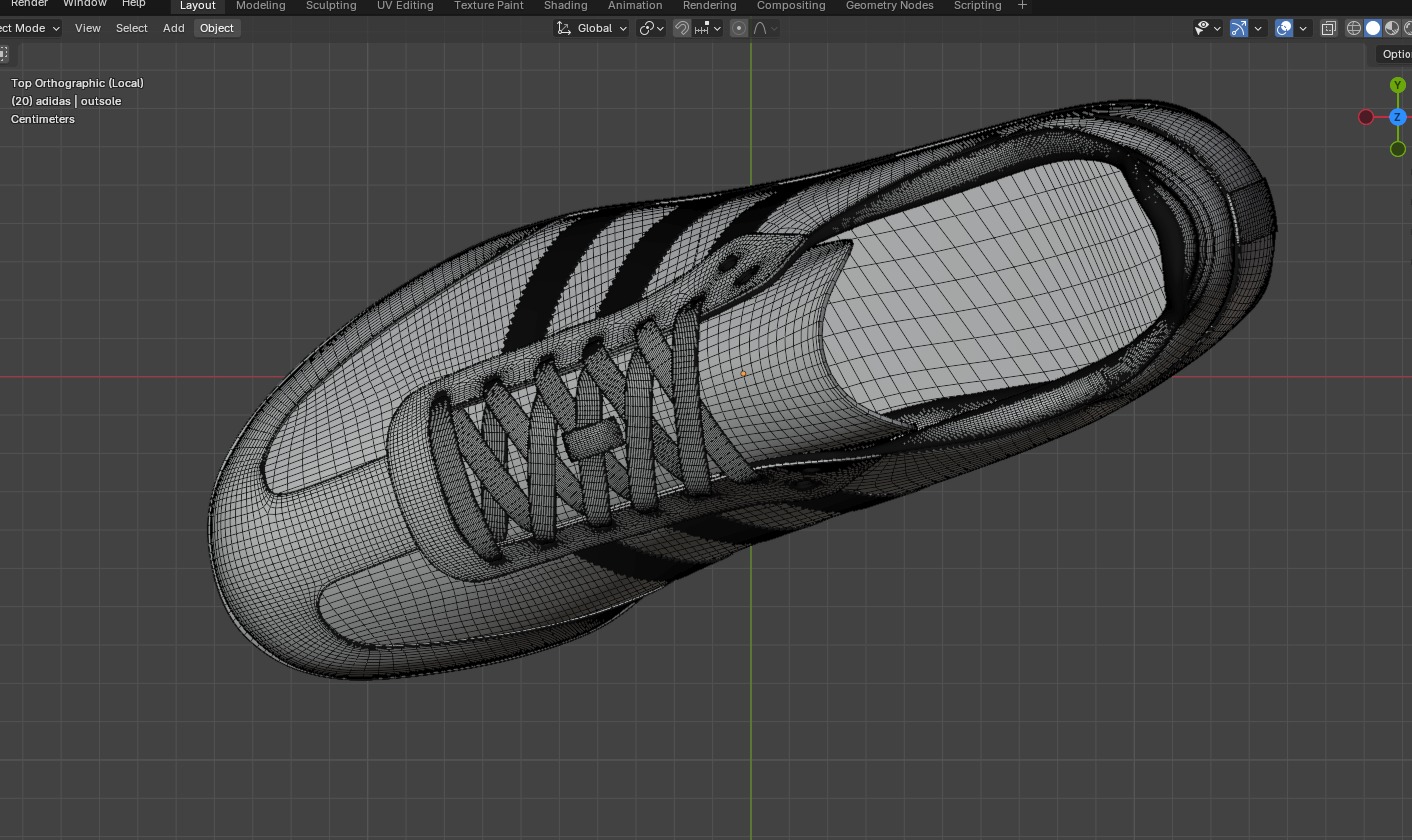Image resolution: width=1412 pixels, height=840 pixels.
Task: Click the '(20) adidas | outsole' label
Action: point(66,101)
